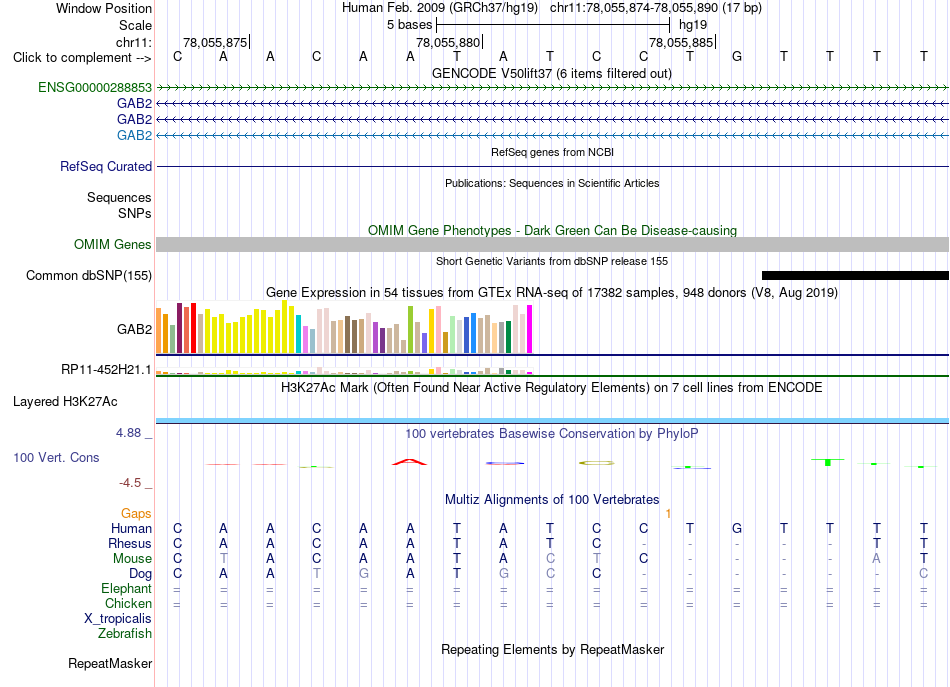Viewport: 950px width, 687px height.
Task: Click the RepeatMasker track label
Action: point(110,663)
